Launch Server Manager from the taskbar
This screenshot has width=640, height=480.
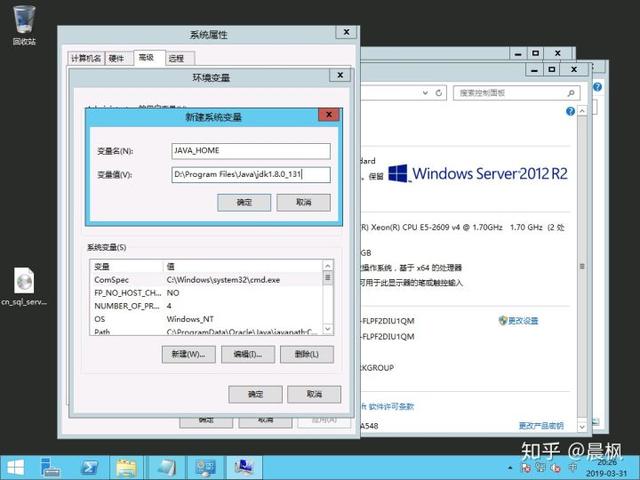(51, 468)
